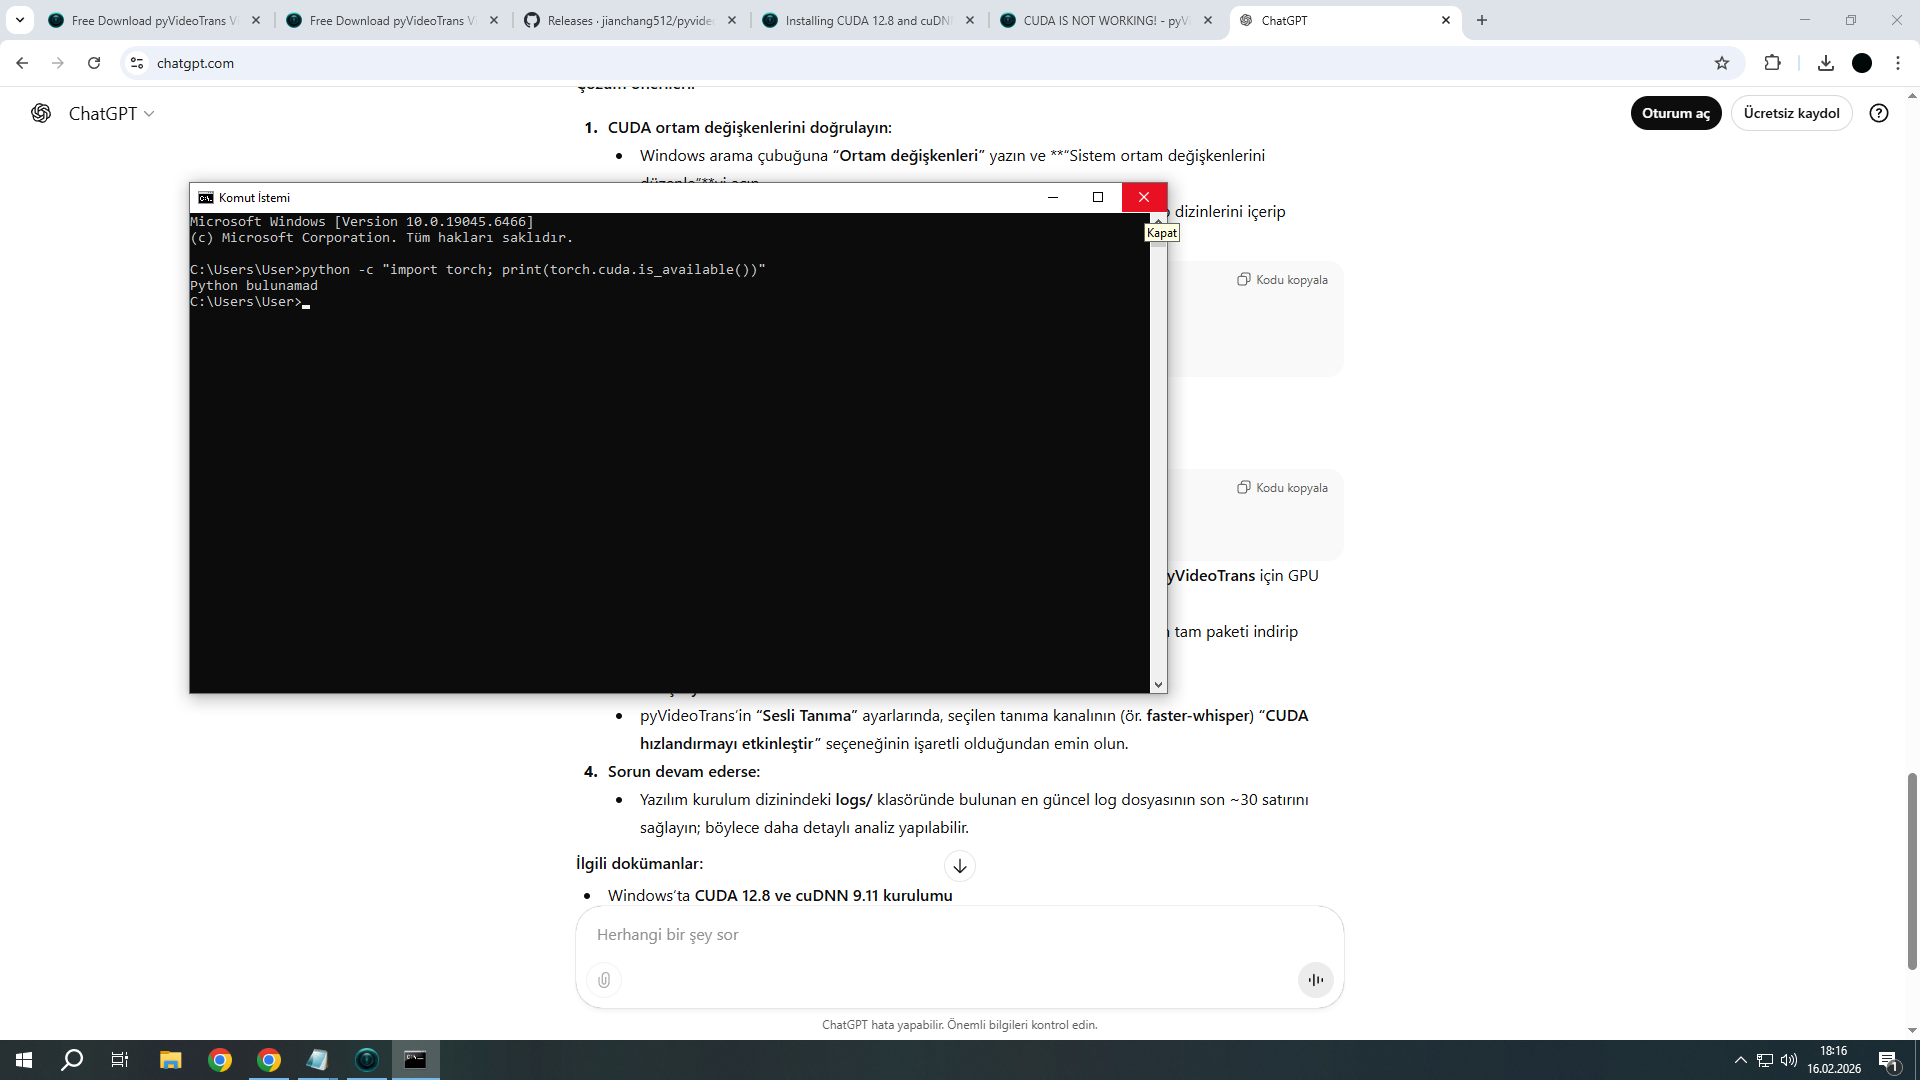Viewport: 1920px width, 1080px height.
Task: Click the command prompt scrollbar down arrow
Action: [x=1158, y=685]
